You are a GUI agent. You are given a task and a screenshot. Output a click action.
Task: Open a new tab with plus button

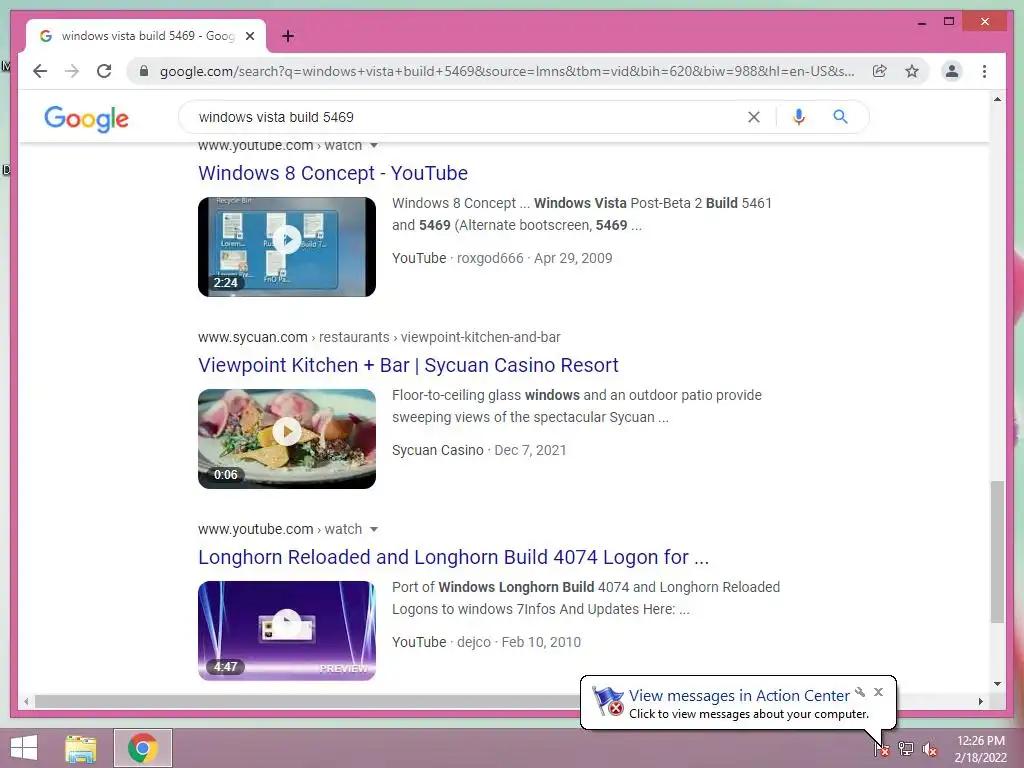coord(287,36)
